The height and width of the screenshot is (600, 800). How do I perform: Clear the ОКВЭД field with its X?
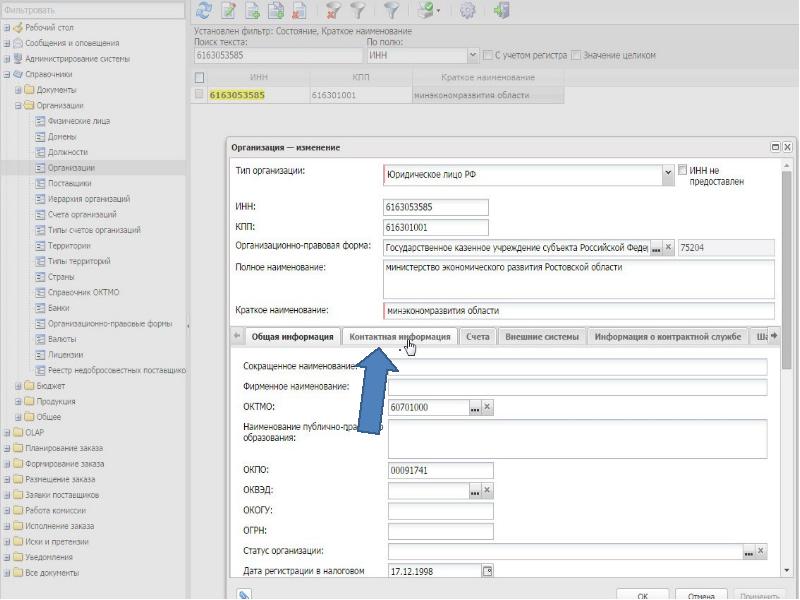(x=487, y=490)
